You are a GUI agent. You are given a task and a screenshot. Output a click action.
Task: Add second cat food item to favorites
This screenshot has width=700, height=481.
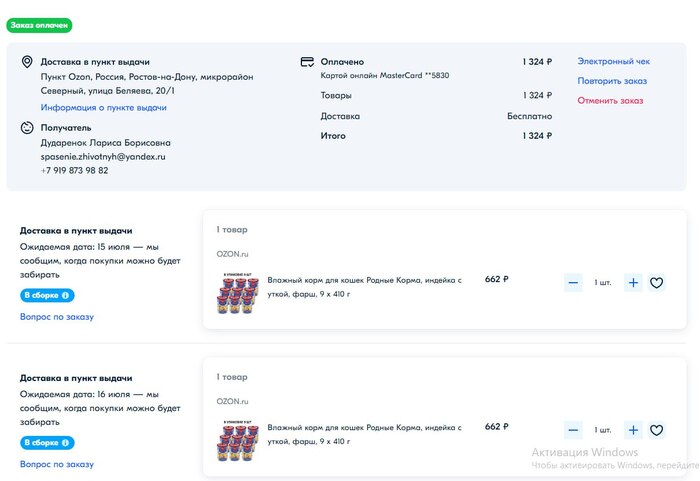coord(656,430)
